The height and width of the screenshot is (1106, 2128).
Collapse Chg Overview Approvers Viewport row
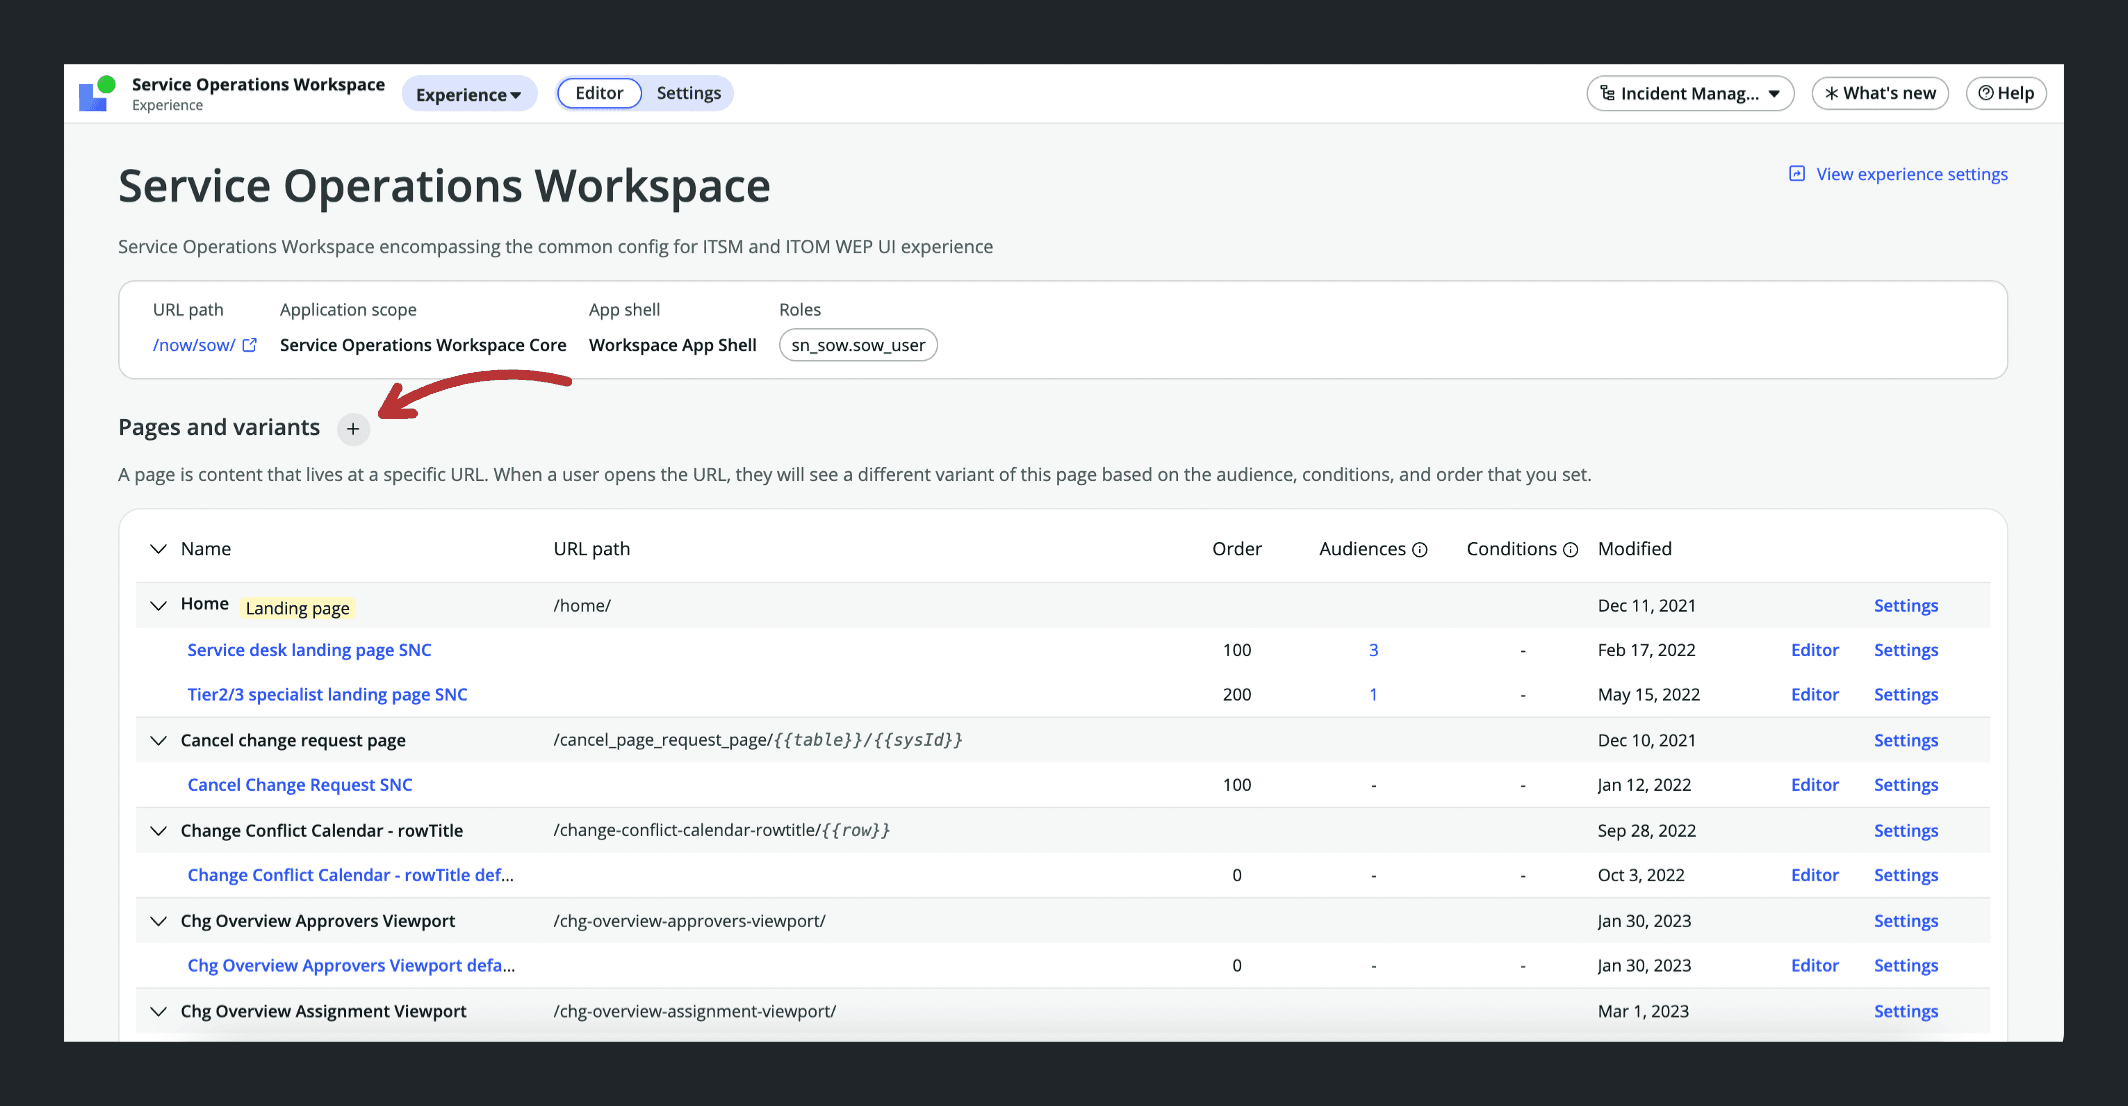click(x=158, y=921)
